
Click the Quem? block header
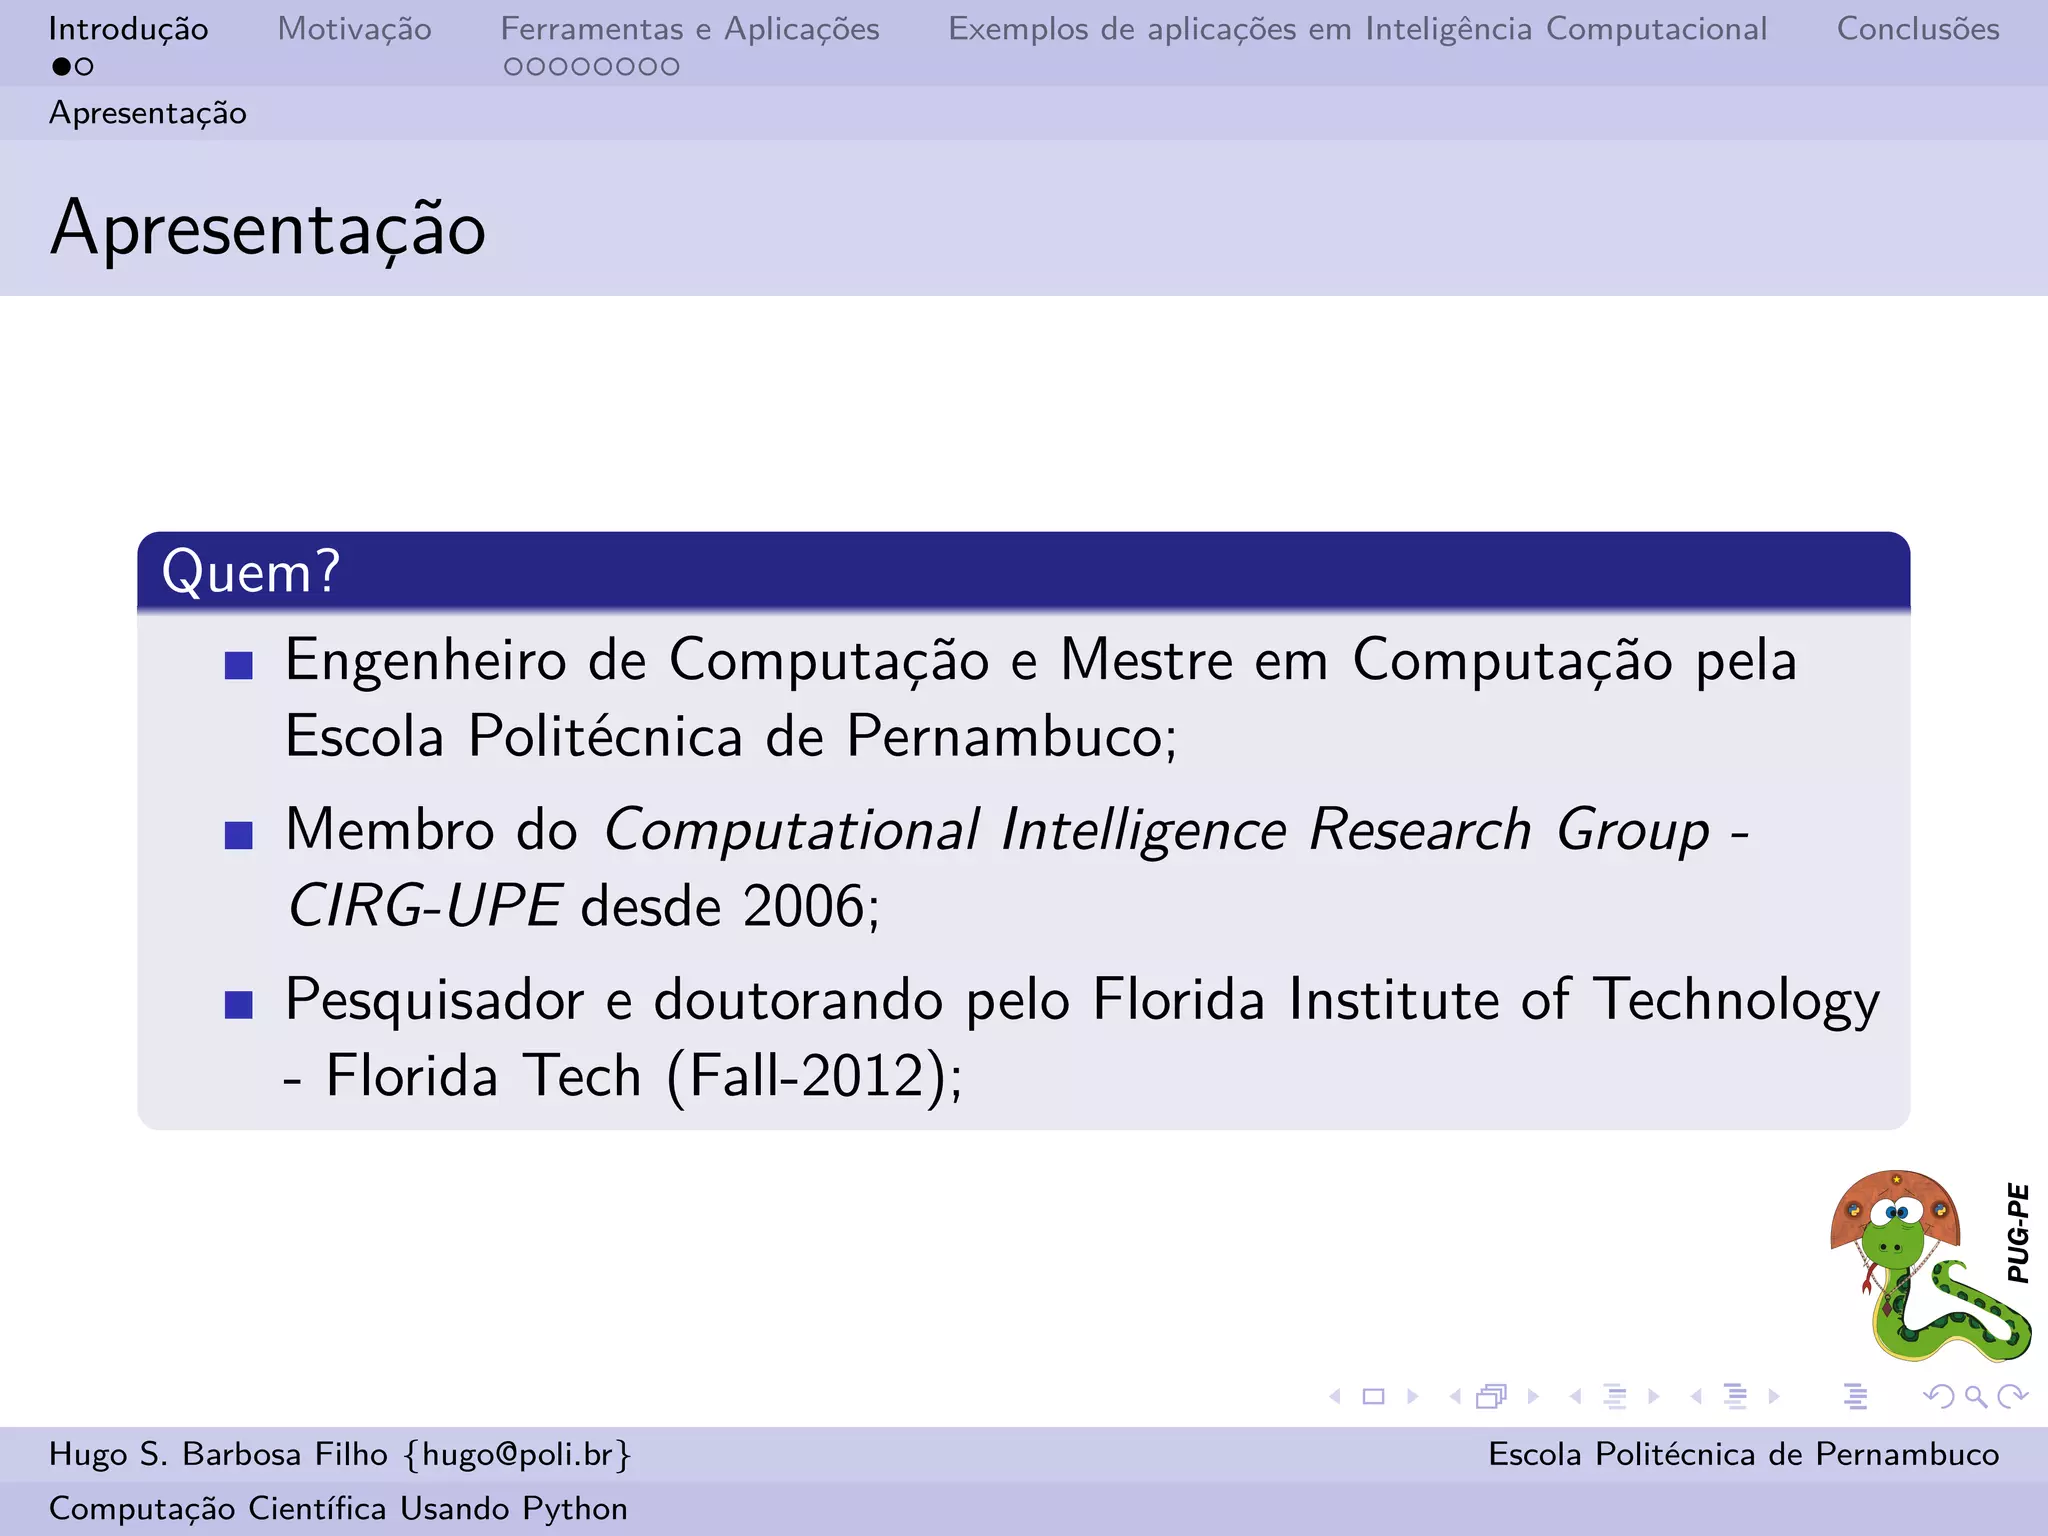tap(1024, 572)
